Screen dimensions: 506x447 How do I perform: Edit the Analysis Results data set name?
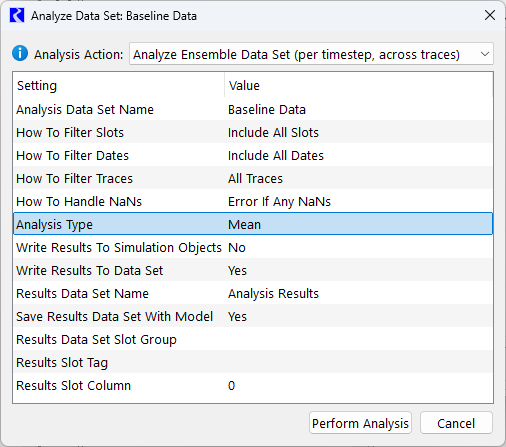tap(359, 293)
